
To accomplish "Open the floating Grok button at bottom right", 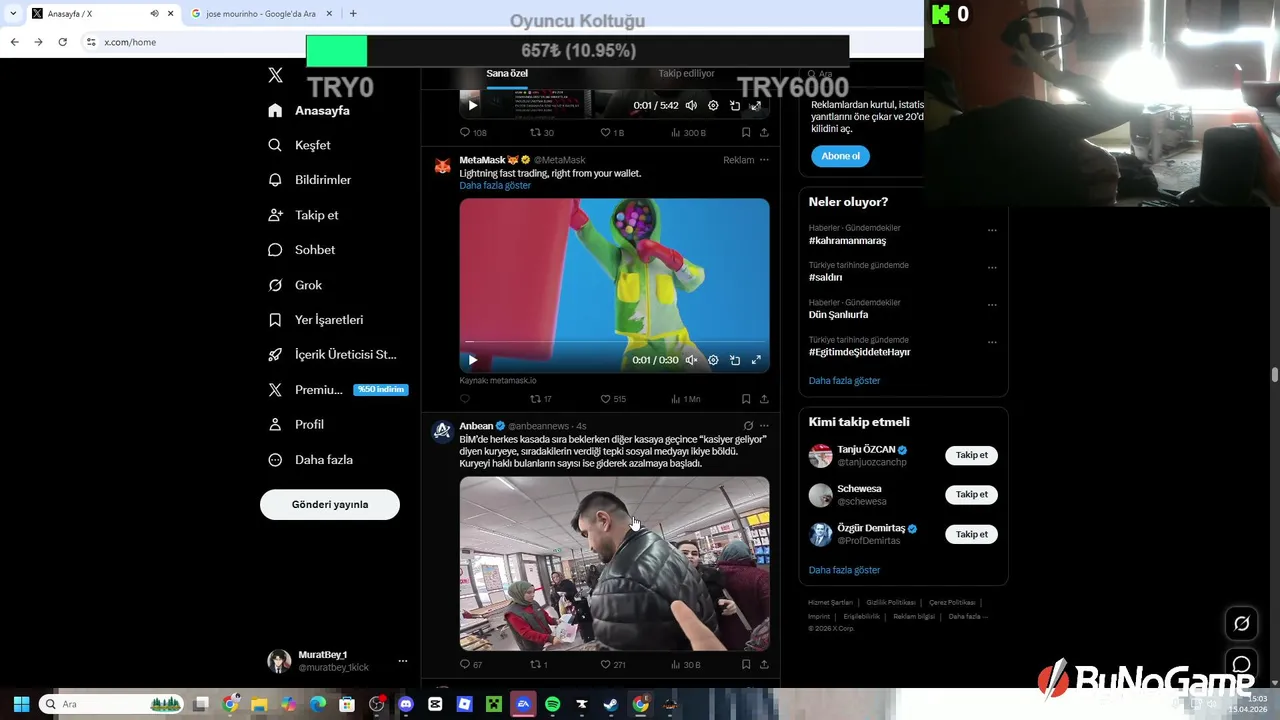I will [x=1242, y=623].
